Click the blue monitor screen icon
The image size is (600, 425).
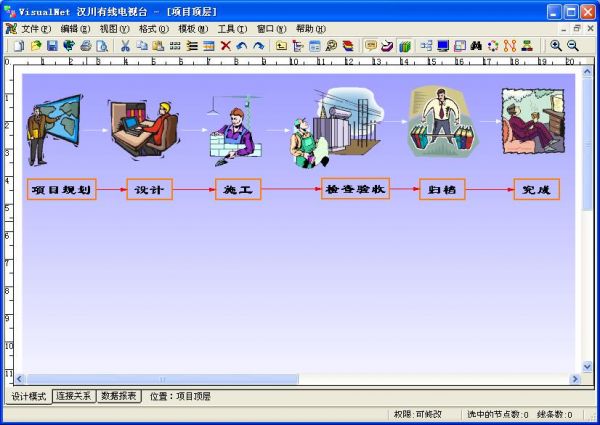pyautogui.click(x=443, y=46)
